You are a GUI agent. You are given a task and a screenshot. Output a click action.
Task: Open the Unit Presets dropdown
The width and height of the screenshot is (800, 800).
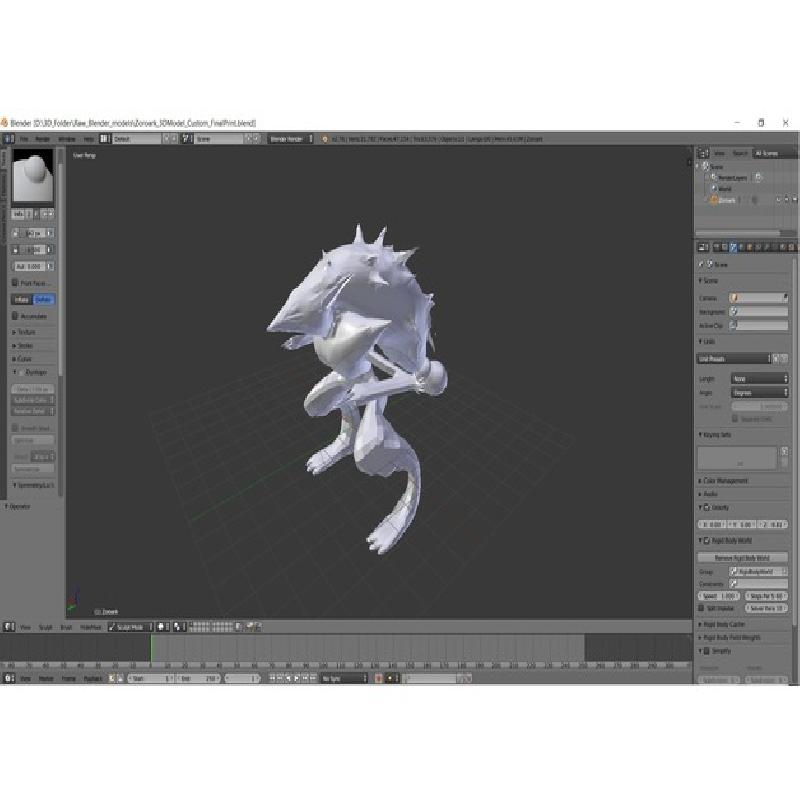734,359
